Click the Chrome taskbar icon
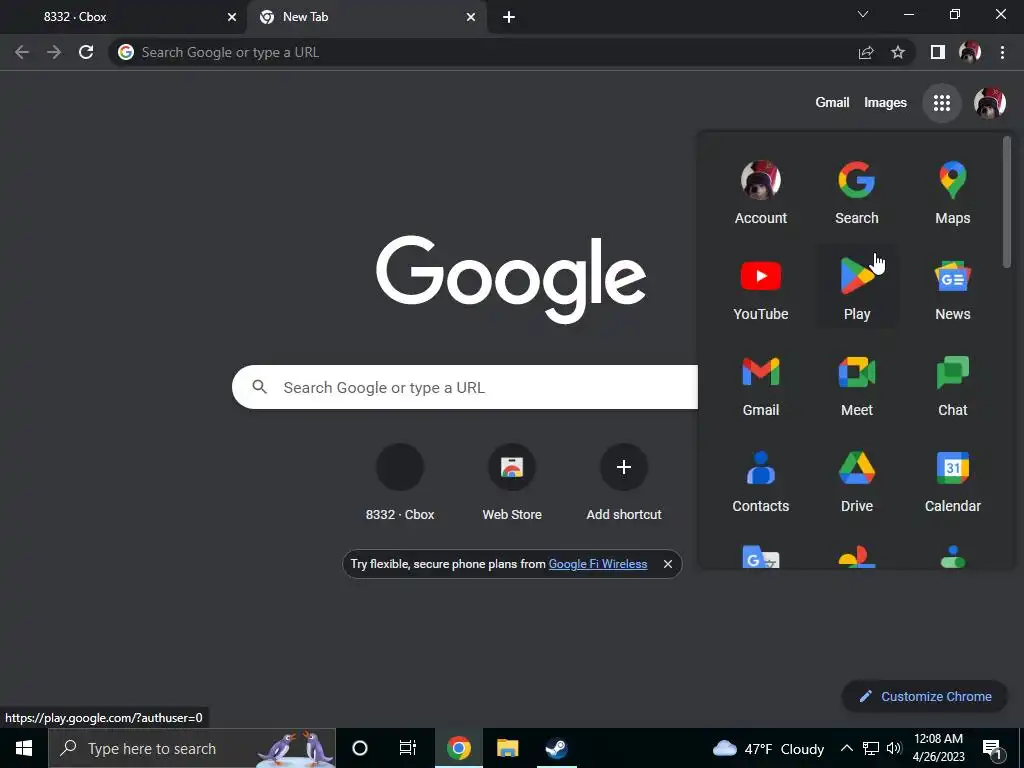Screen dimensions: 1024x768 pos(458,748)
